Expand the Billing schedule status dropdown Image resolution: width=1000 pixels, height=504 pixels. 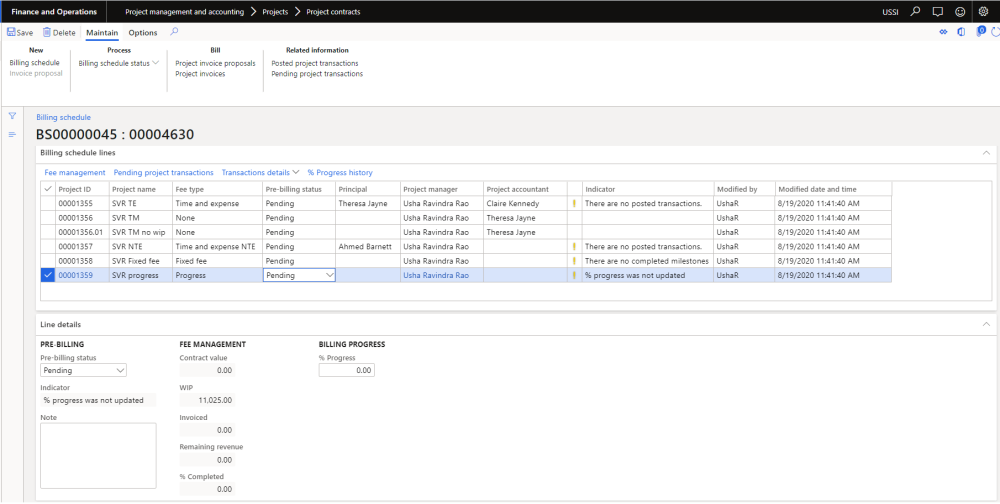pos(119,63)
